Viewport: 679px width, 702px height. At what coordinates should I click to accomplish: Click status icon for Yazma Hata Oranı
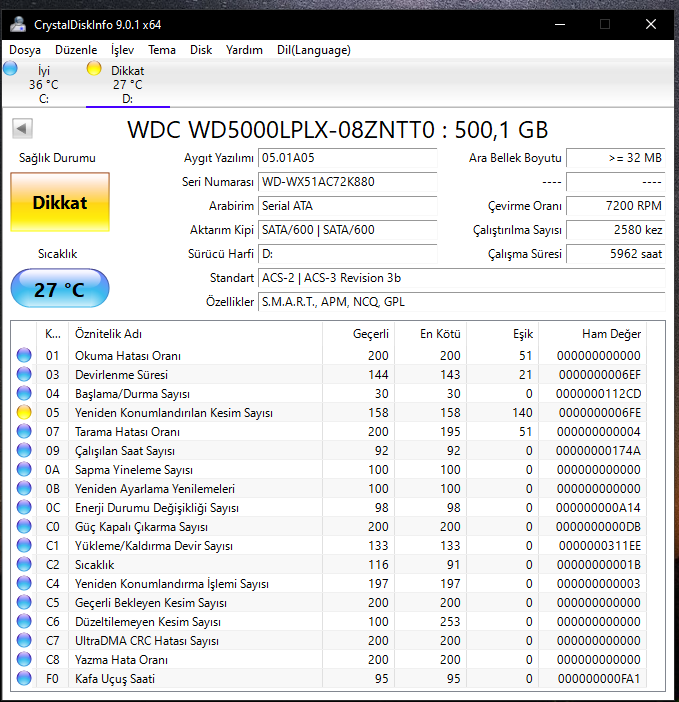(x=24, y=659)
